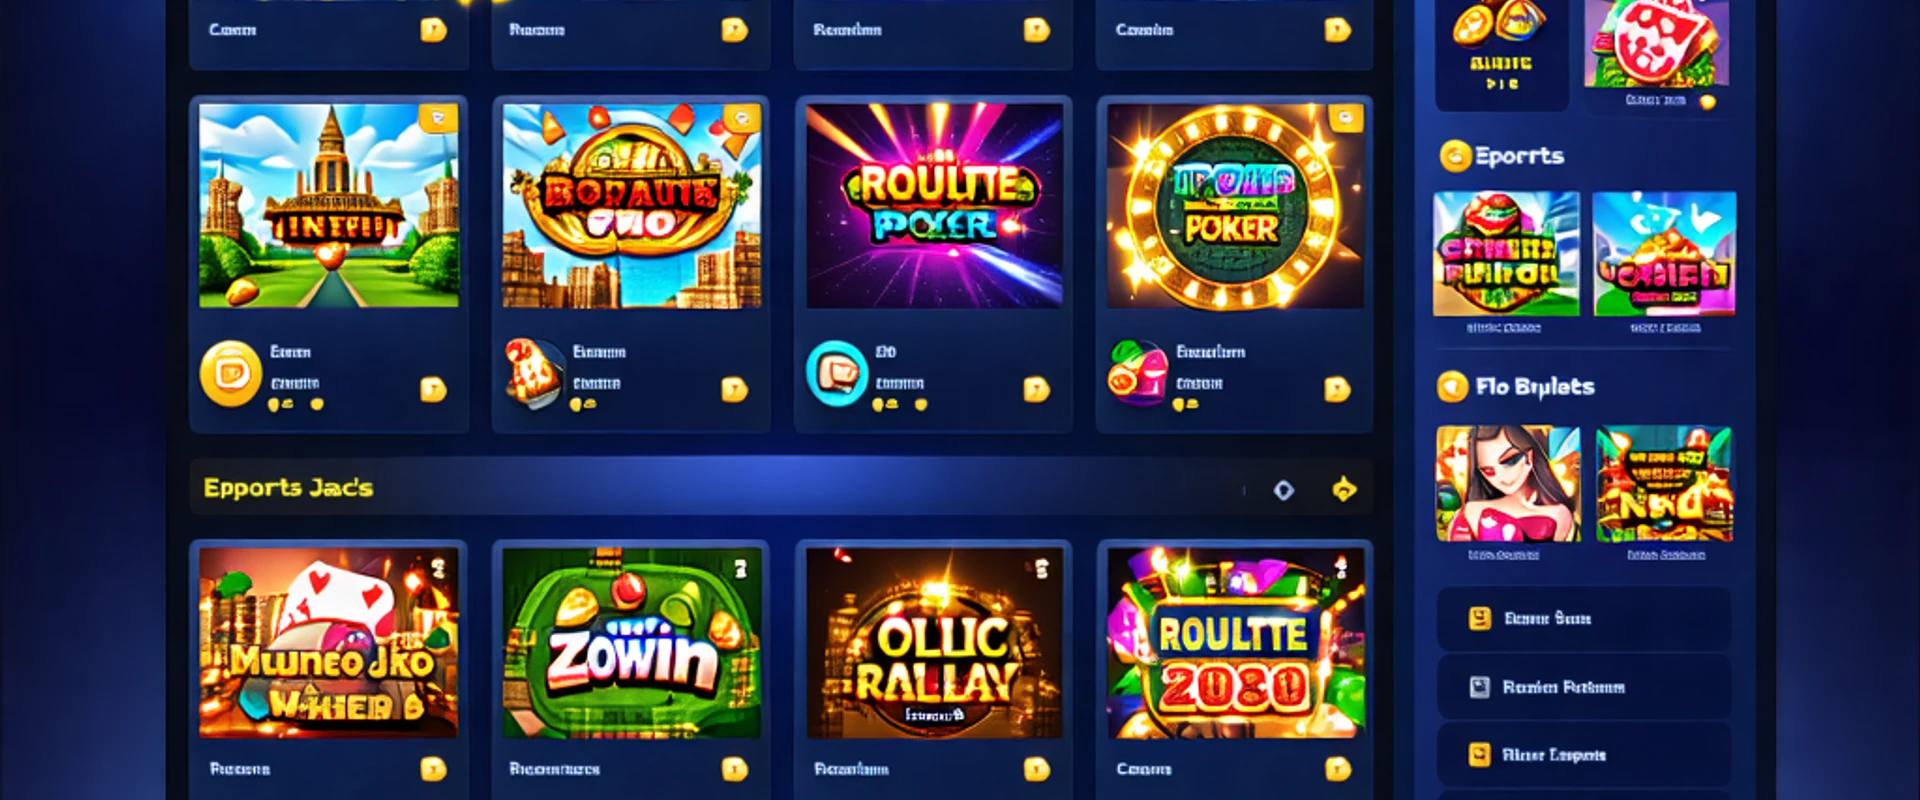The height and width of the screenshot is (800, 1920).
Task: Open the Zowin game thumbnail
Action: click(631, 643)
